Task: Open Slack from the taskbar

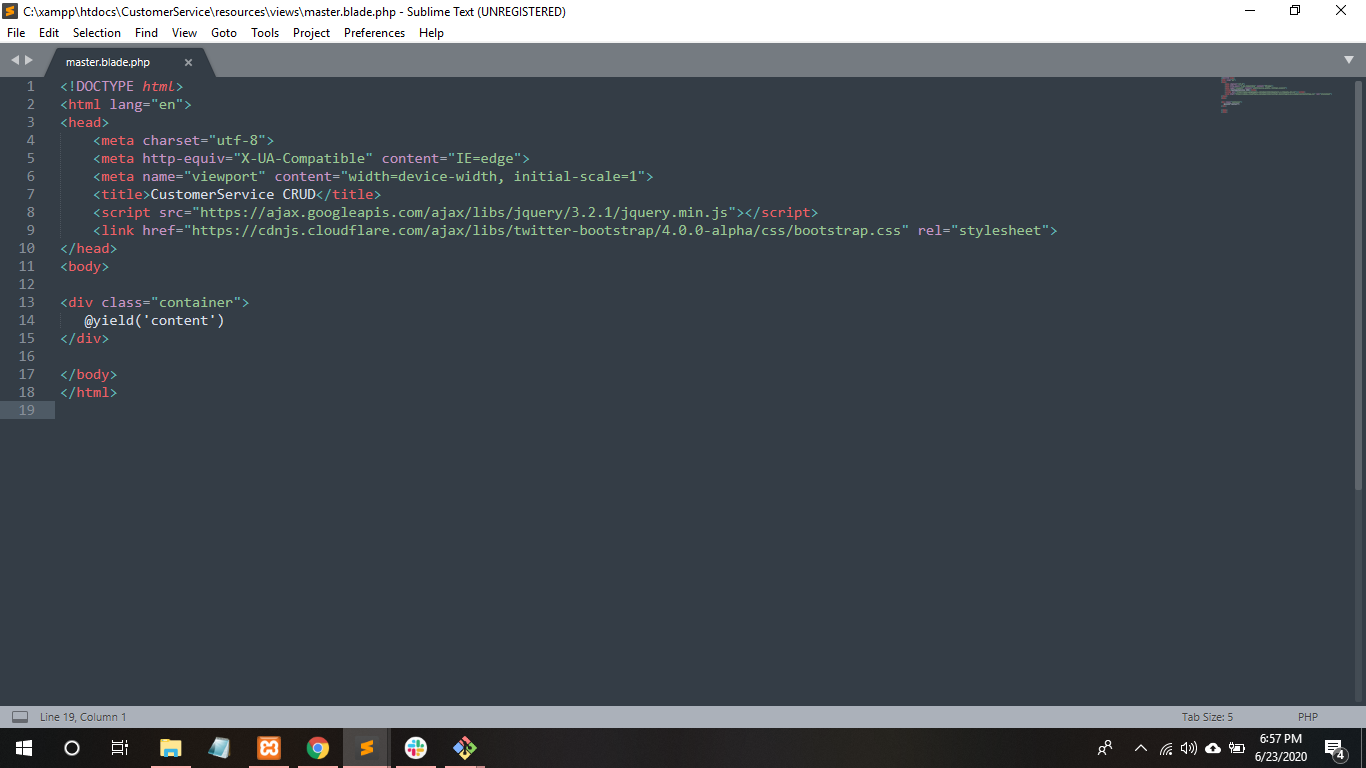Action: click(x=416, y=748)
